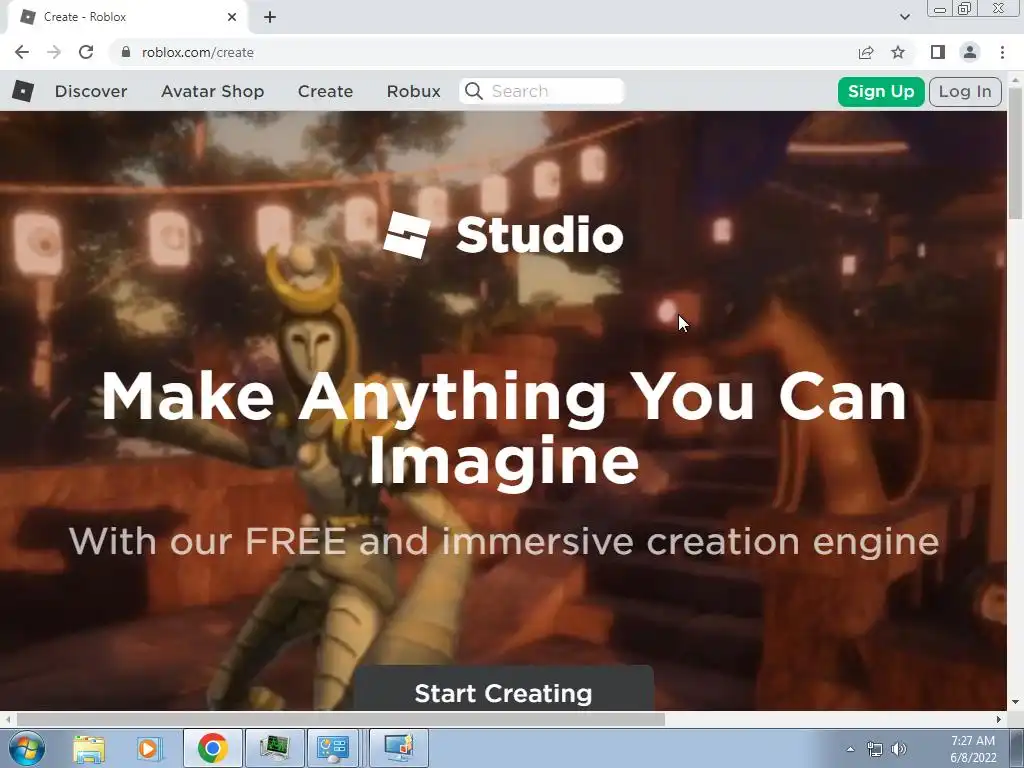Open Windows Media Player taskbar icon
1024x768 pixels.
(x=149, y=748)
